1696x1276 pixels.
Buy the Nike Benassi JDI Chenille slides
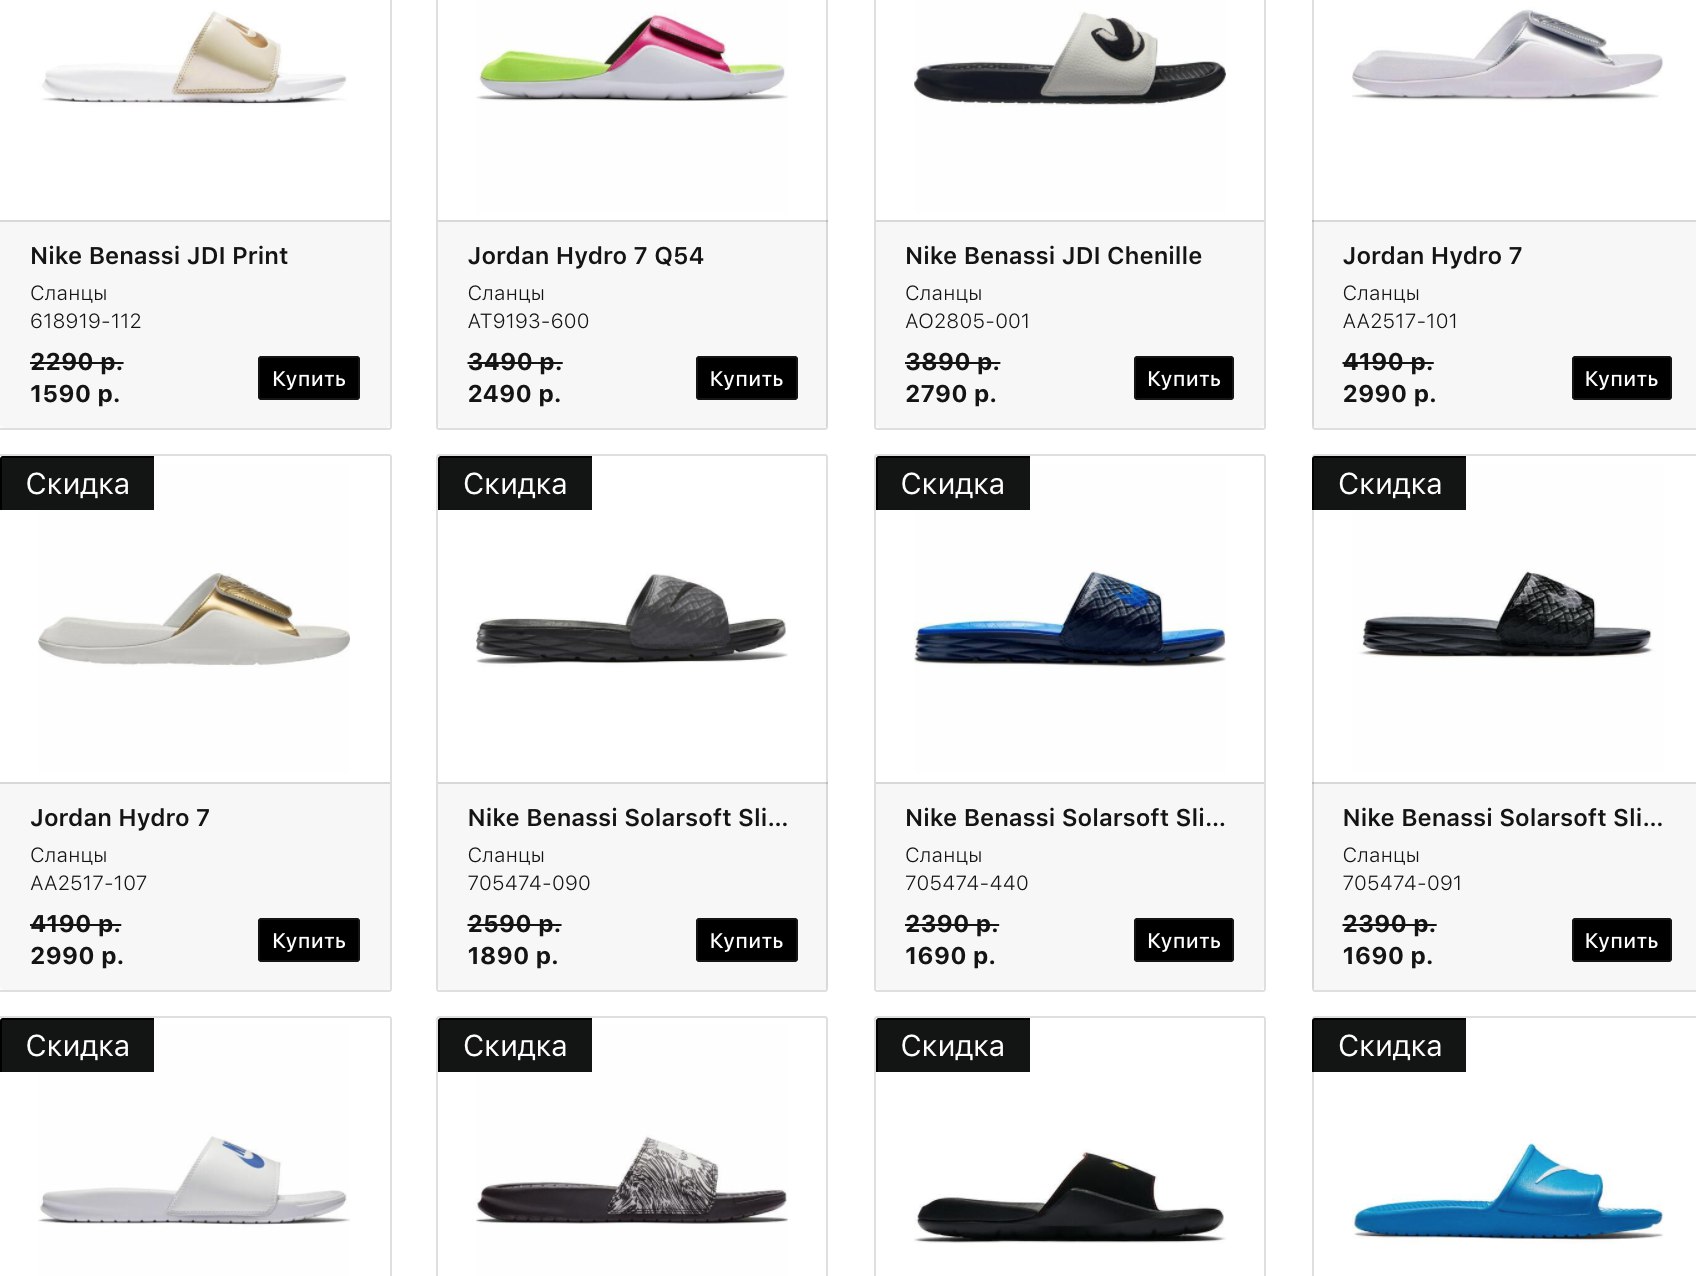coord(1184,378)
